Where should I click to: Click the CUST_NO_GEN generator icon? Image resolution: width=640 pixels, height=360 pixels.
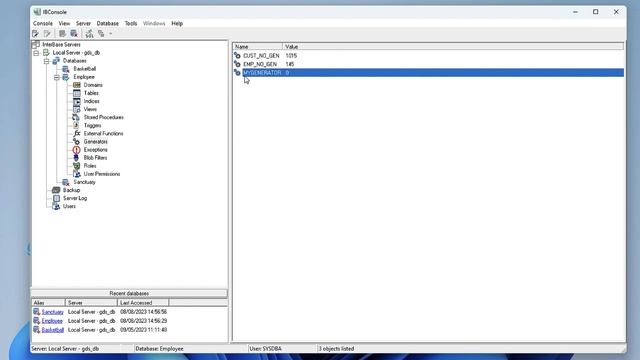tap(237, 56)
